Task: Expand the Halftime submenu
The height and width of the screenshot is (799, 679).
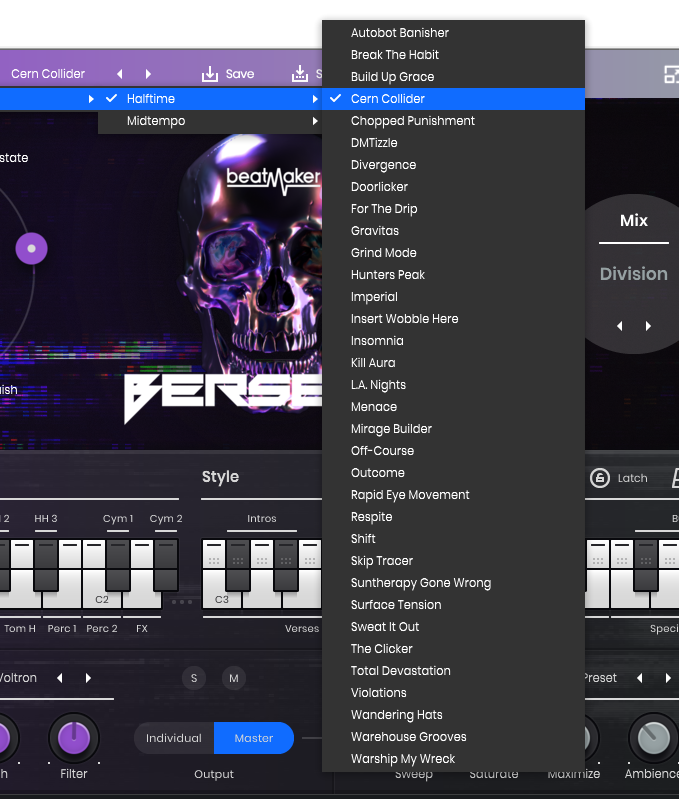Action: pyautogui.click(x=210, y=99)
